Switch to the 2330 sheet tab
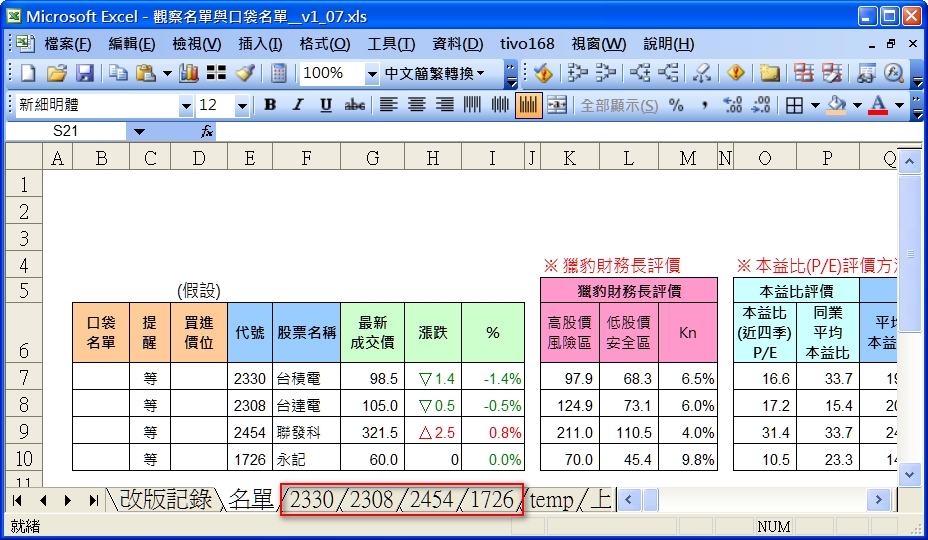 pyautogui.click(x=312, y=500)
